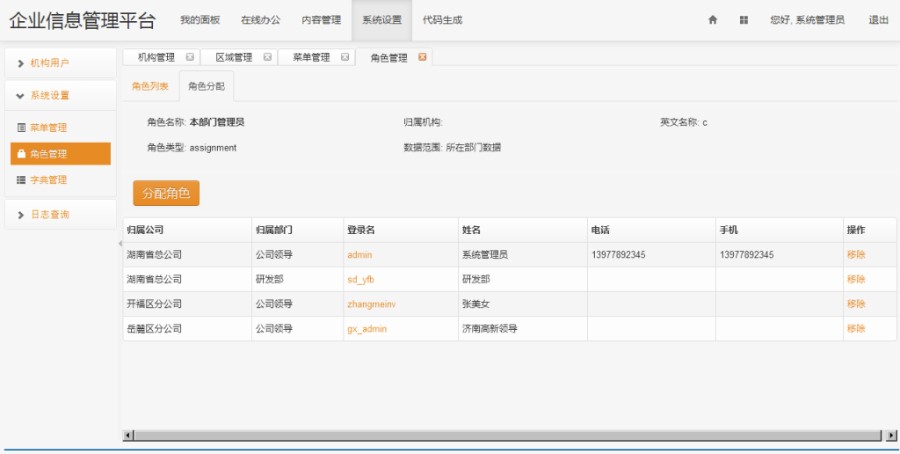This screenshot has height=454, width=900.
Task: Select the 系统管理员 name cell
Action: 522,255
